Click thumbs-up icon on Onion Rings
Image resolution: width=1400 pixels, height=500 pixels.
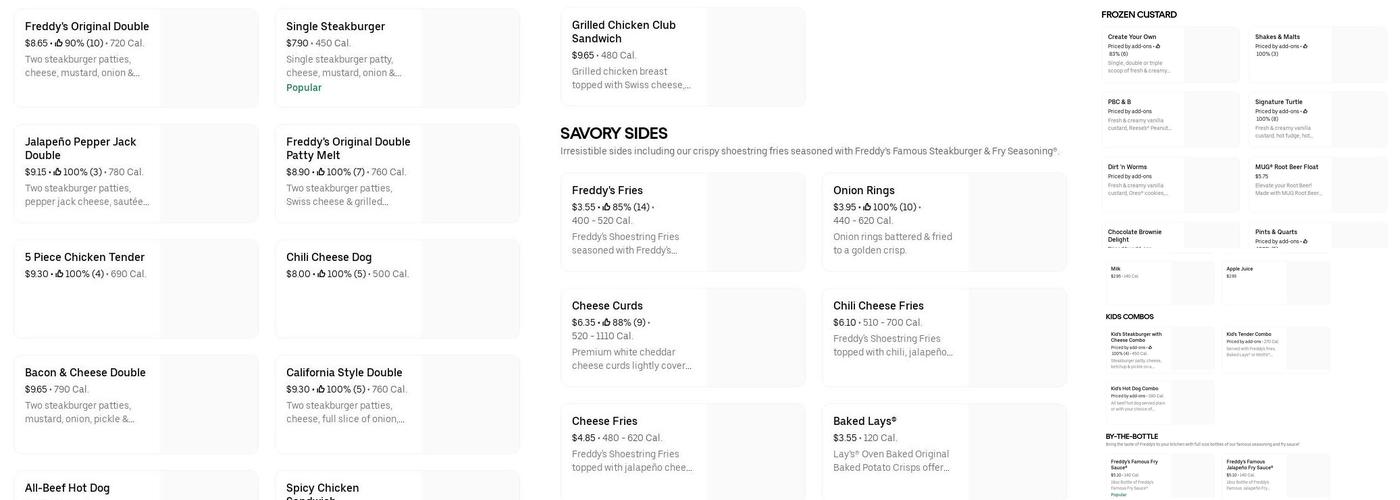pos(867,207)
